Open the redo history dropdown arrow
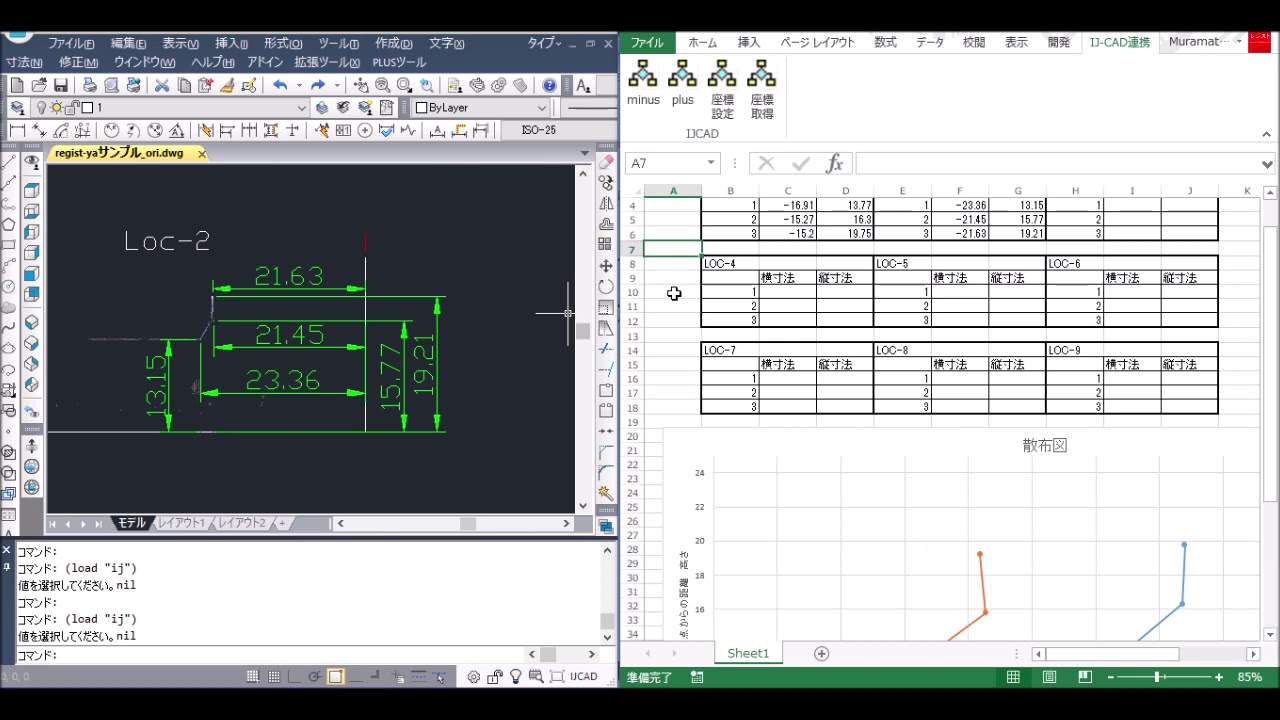1280x720 pixels. pos(337,85)
